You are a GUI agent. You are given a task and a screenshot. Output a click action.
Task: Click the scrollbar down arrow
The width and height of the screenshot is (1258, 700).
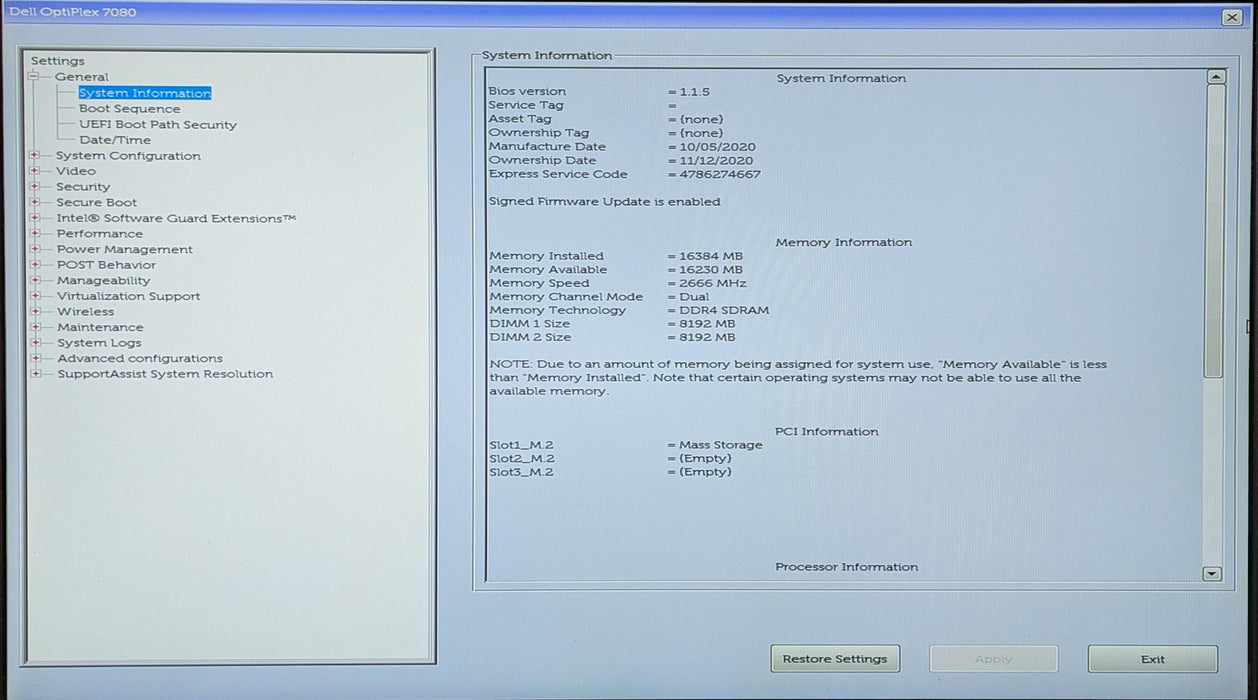[1213, 574]
